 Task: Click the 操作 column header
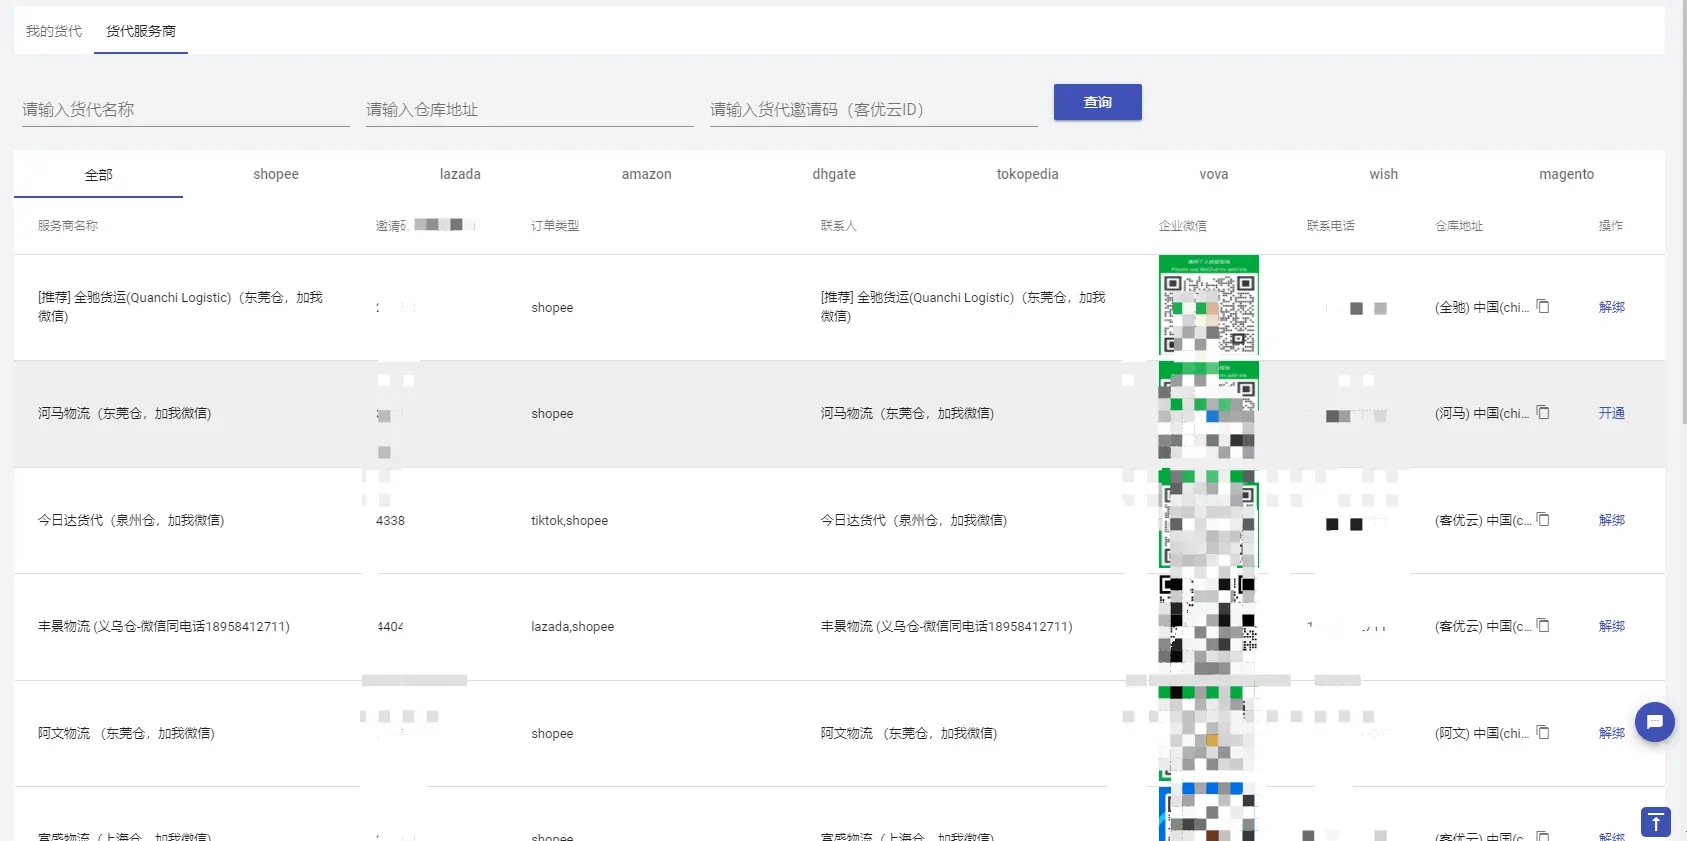click(x=1610, y=226)
